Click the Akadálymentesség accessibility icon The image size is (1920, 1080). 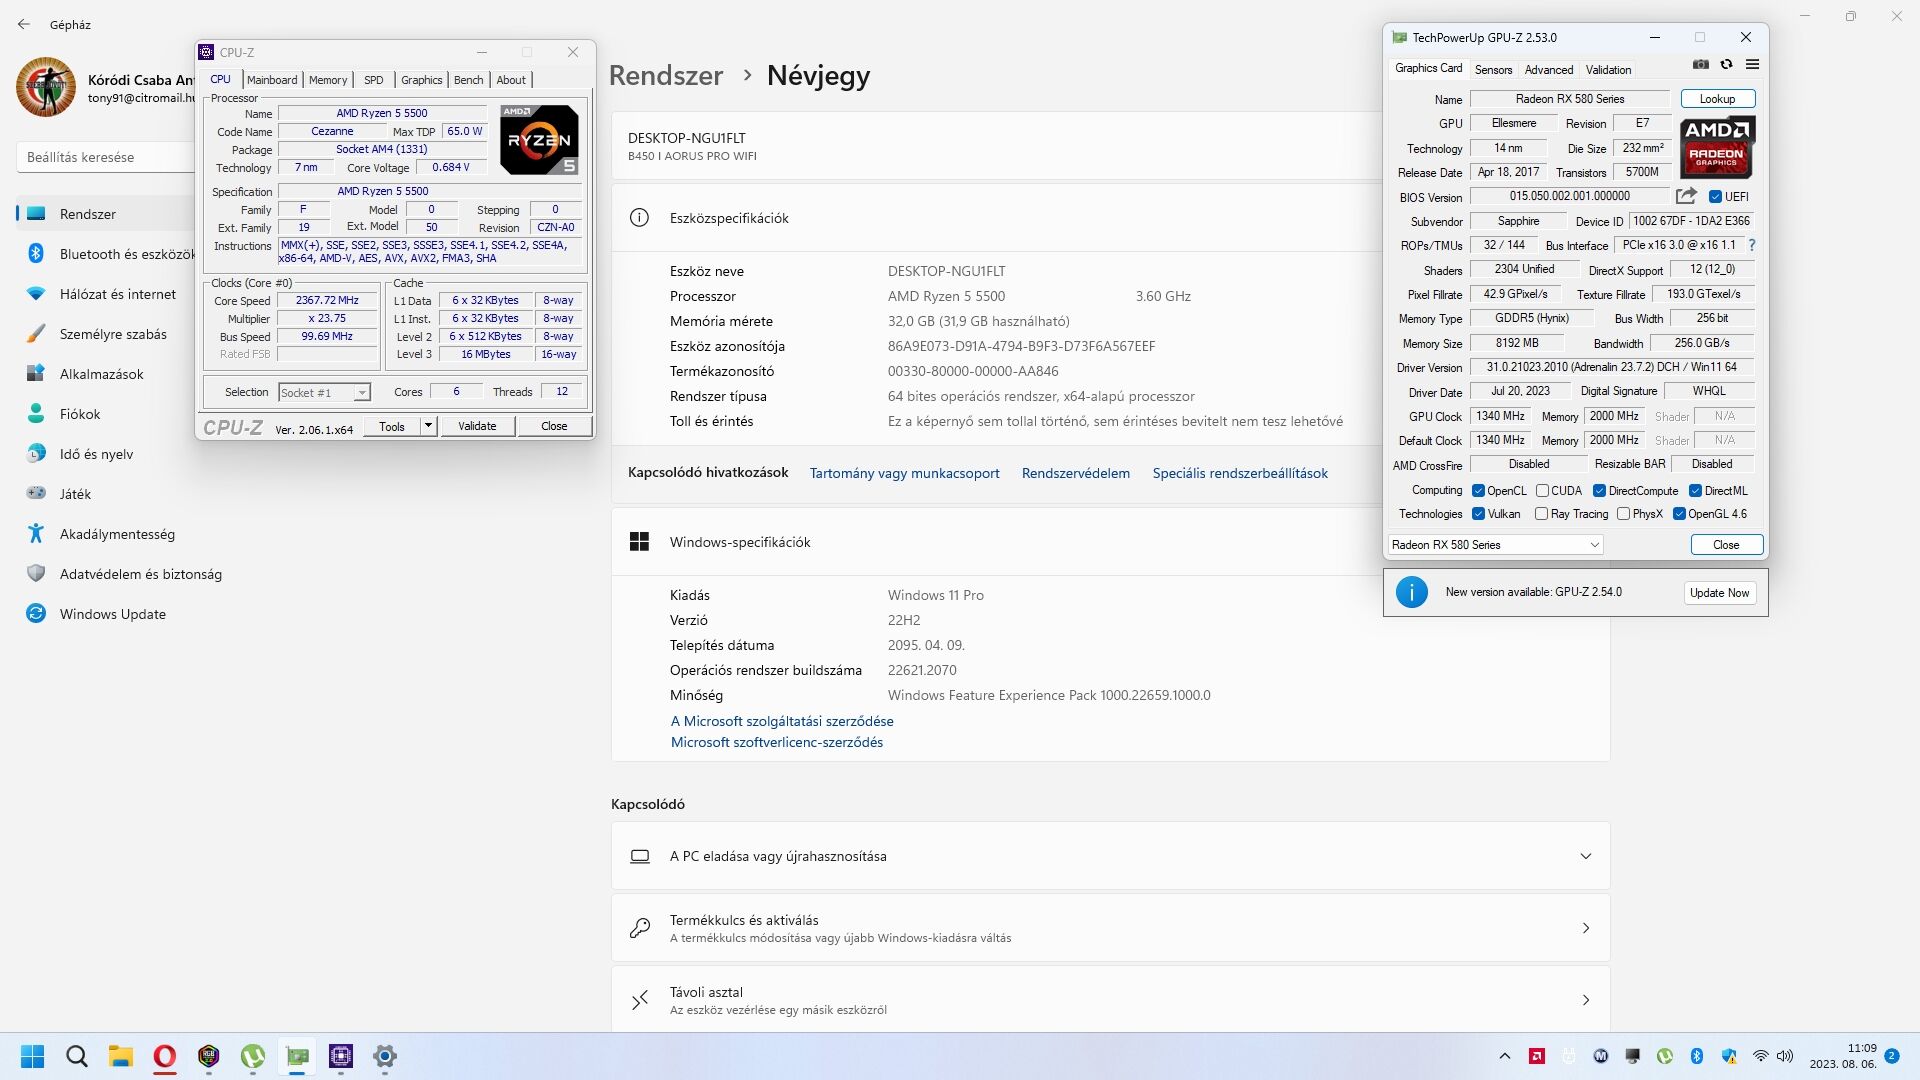tap(36, 534)
